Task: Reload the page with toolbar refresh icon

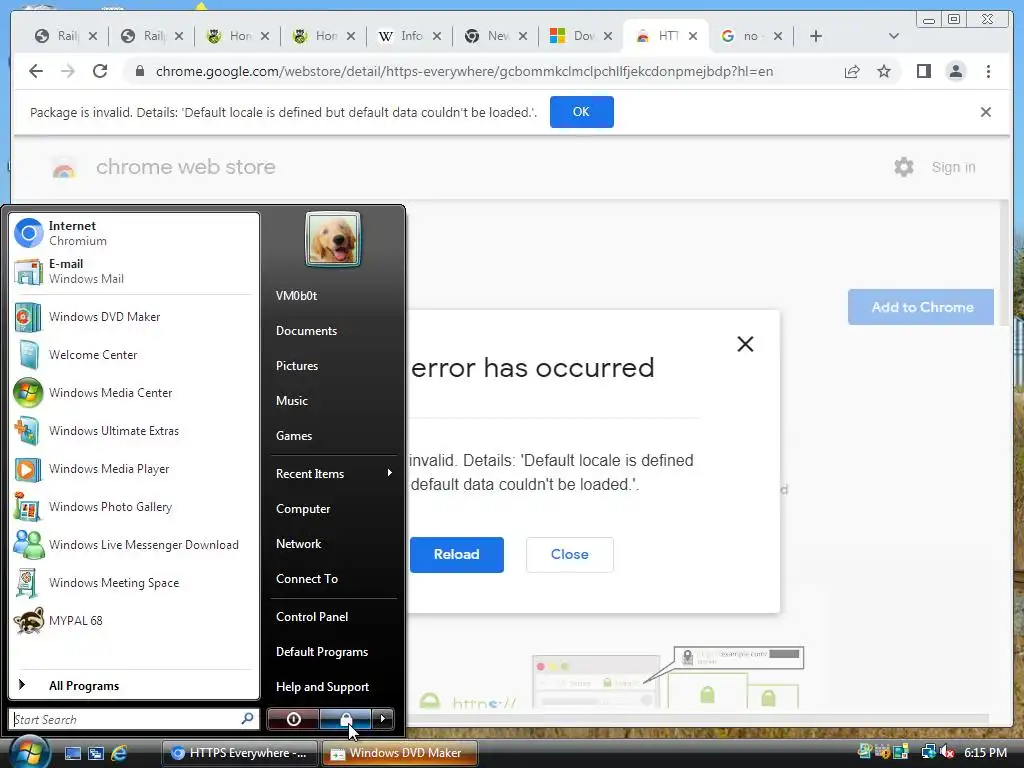Action: pyautogui.click(x=100, y=71)
